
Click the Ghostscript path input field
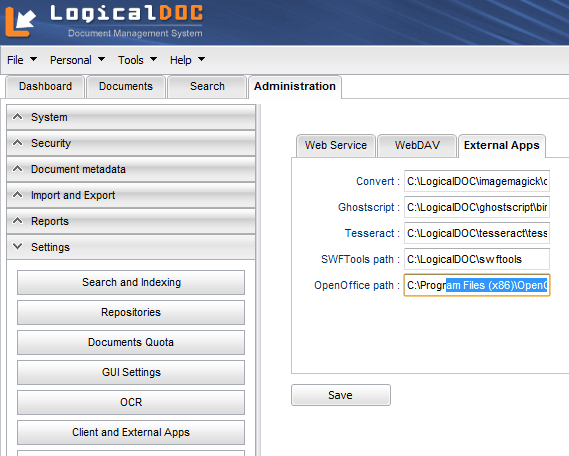(x=477, y=207)
